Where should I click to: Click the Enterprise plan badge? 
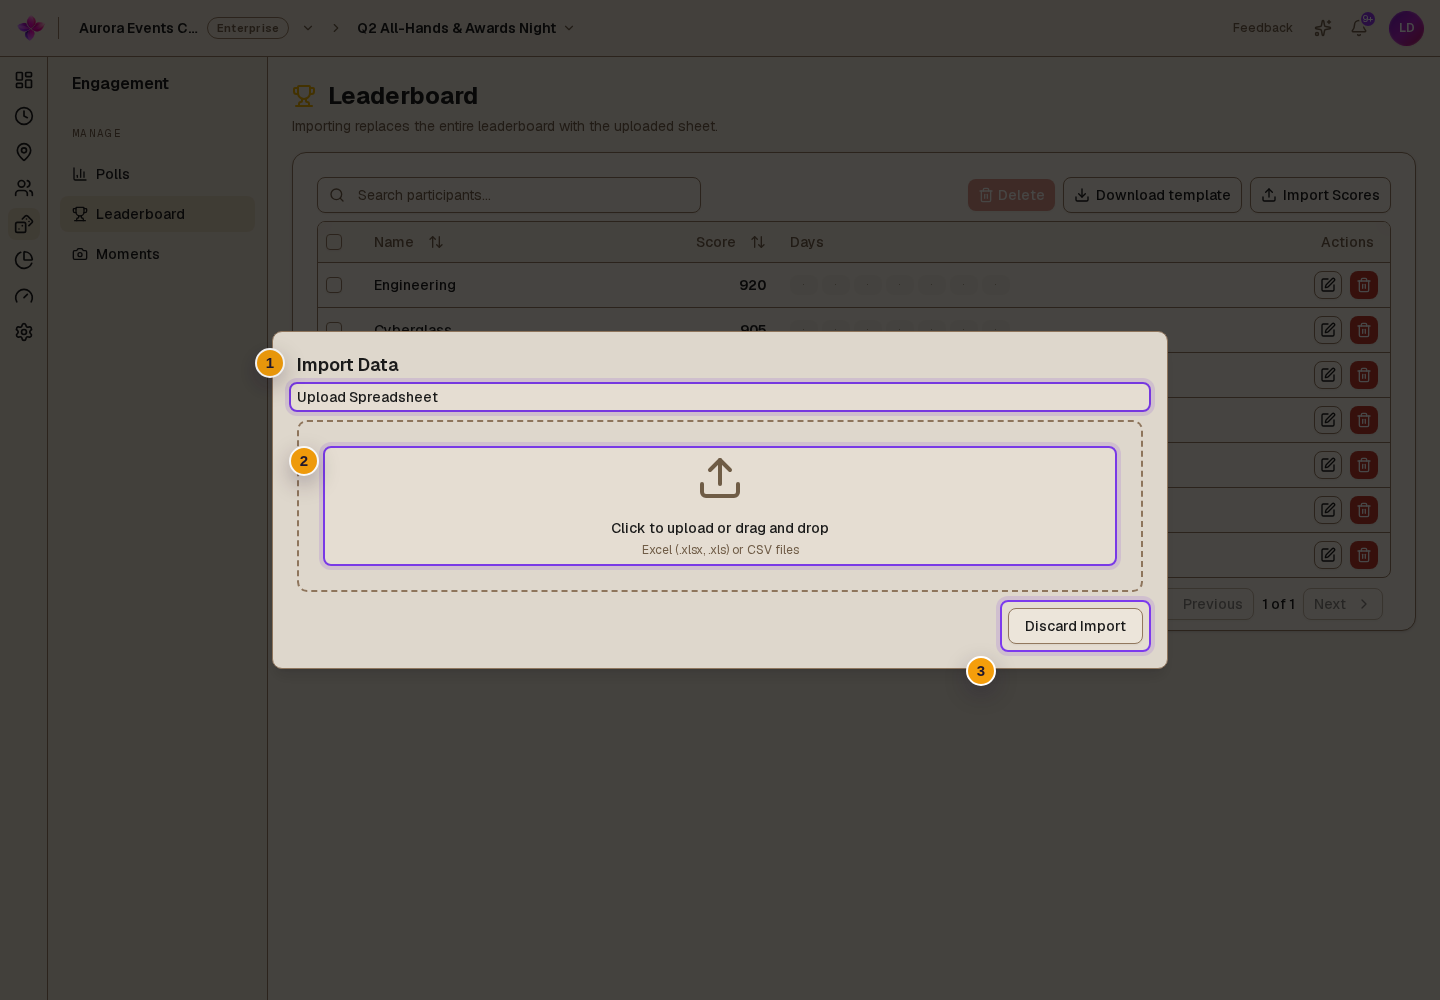[248, 28]
